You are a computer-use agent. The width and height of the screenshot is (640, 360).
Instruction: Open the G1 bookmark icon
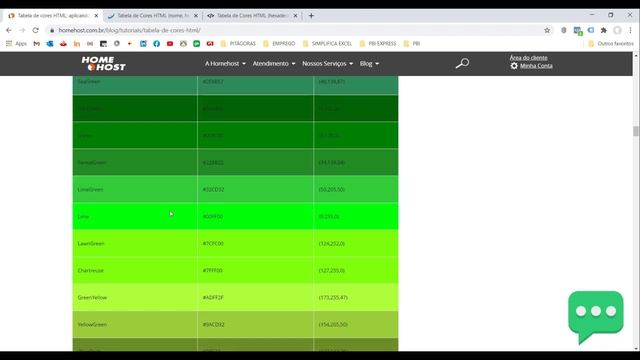[210, 43]
